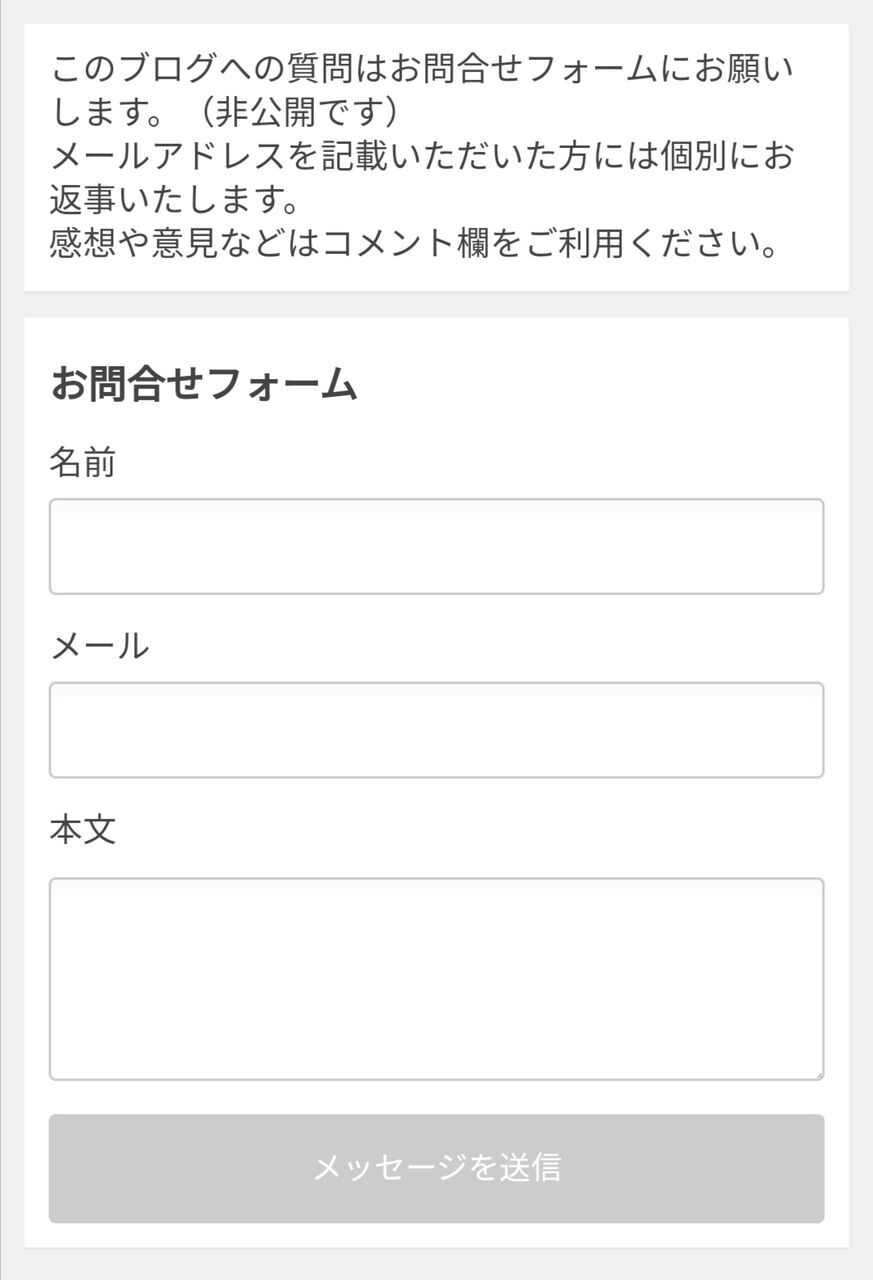Click the 名前 name input field

point(436,546)
